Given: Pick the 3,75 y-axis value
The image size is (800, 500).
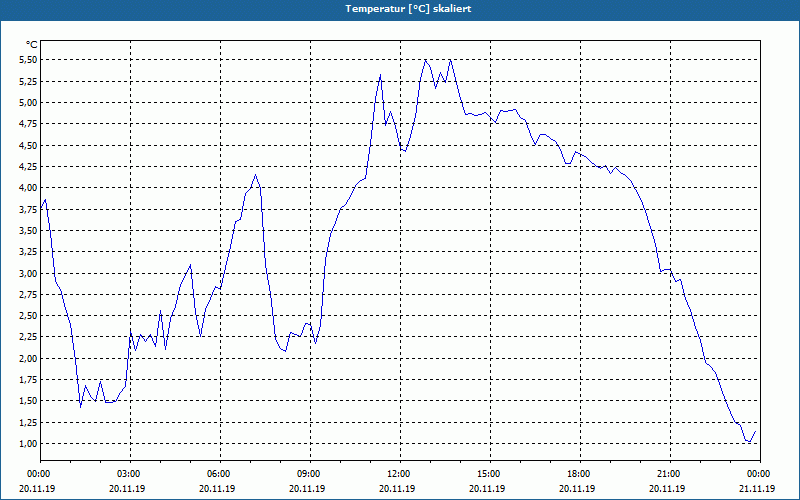Looking at the screenshot, I should coord(28,209).
